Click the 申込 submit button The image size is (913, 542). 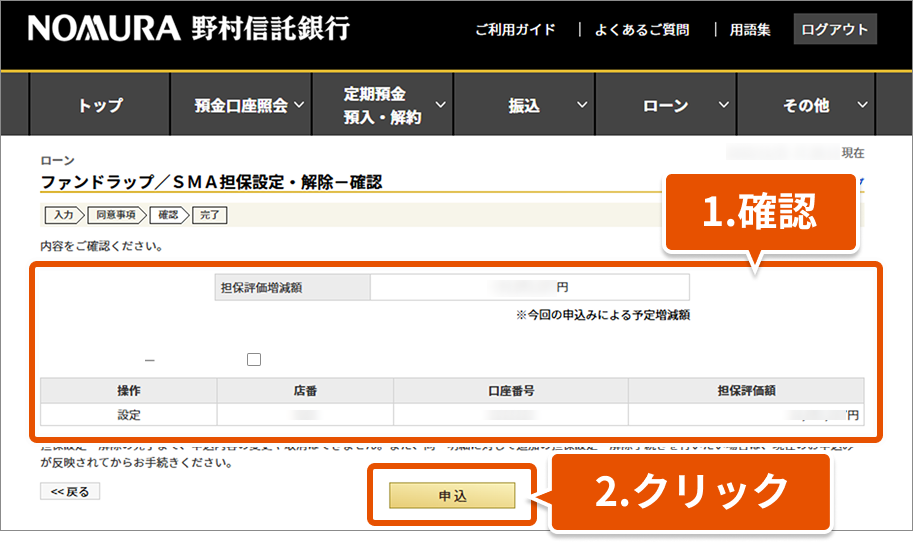(452, 495)
